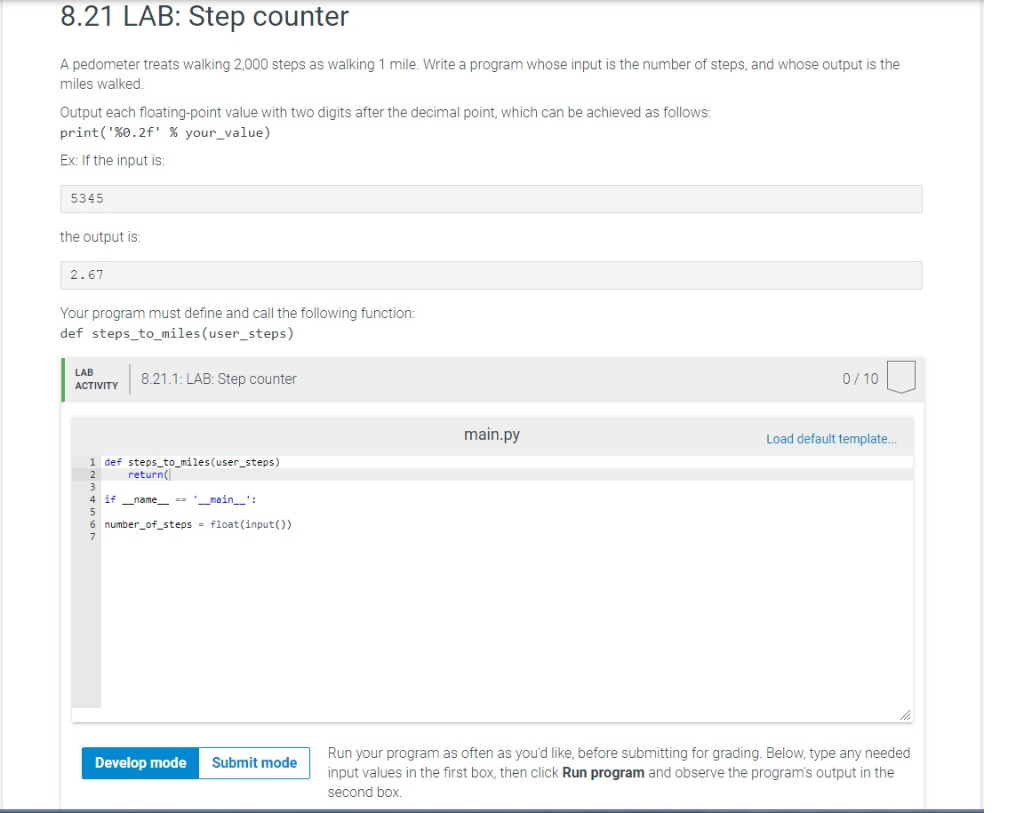Click the 8.21.1 LAB Step counter title
Image resolution: width=1024 pixels, height=813 pixels.
(x=217, y=378)
